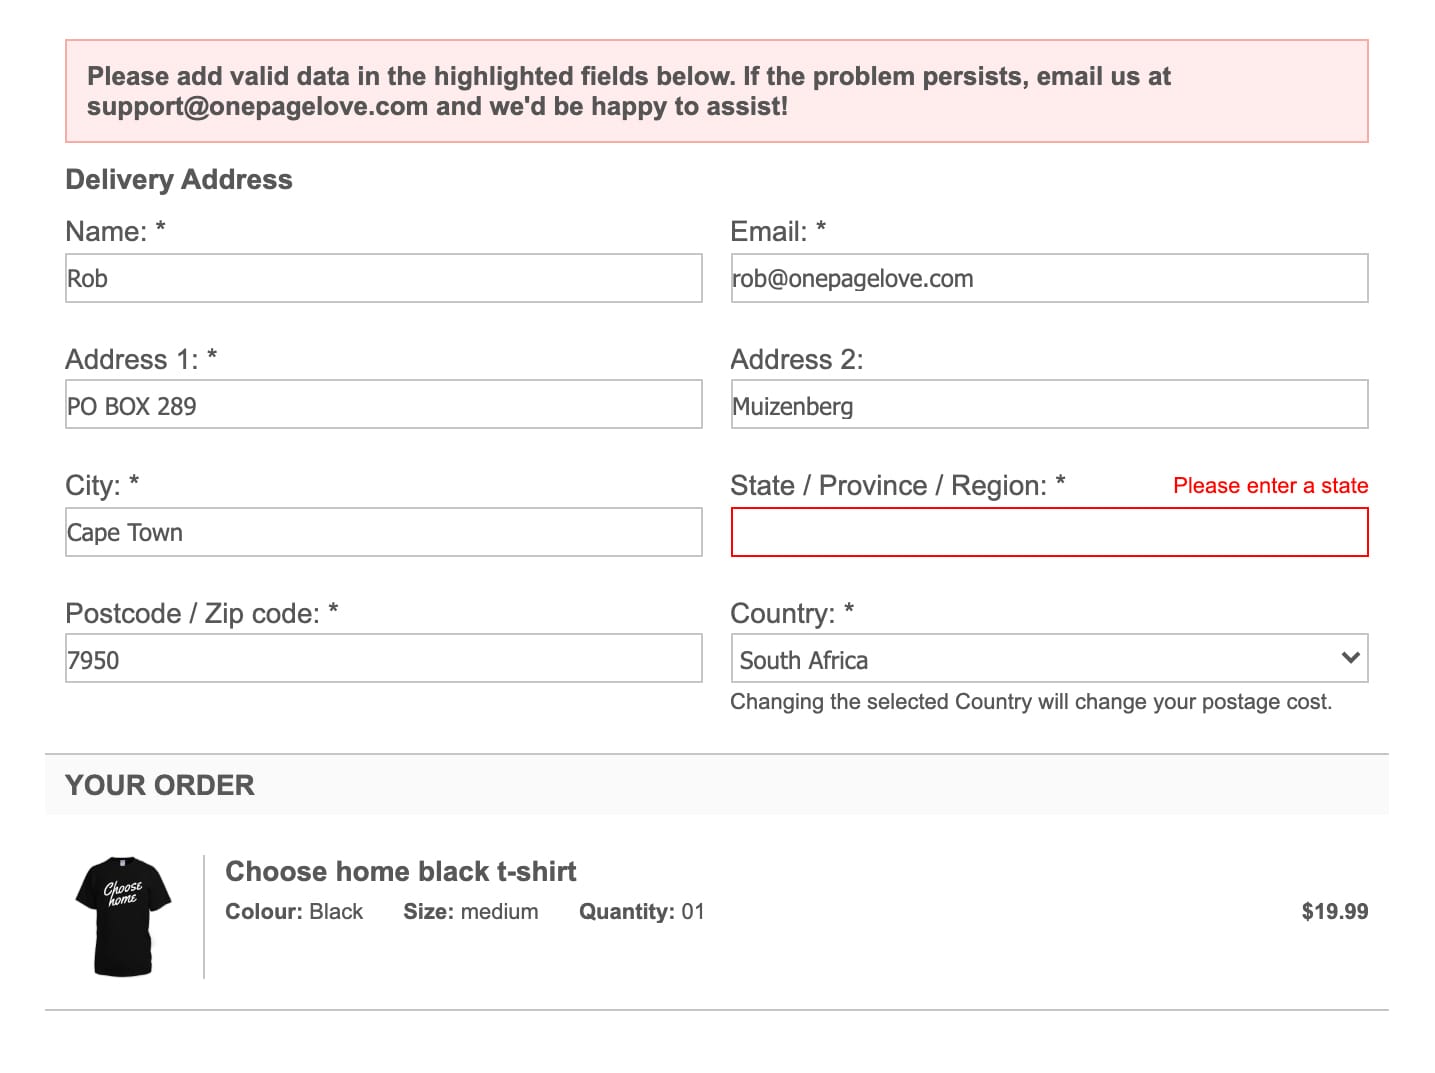
Task: Click the $19.99 item price
Action: (x=1334, y=911)
